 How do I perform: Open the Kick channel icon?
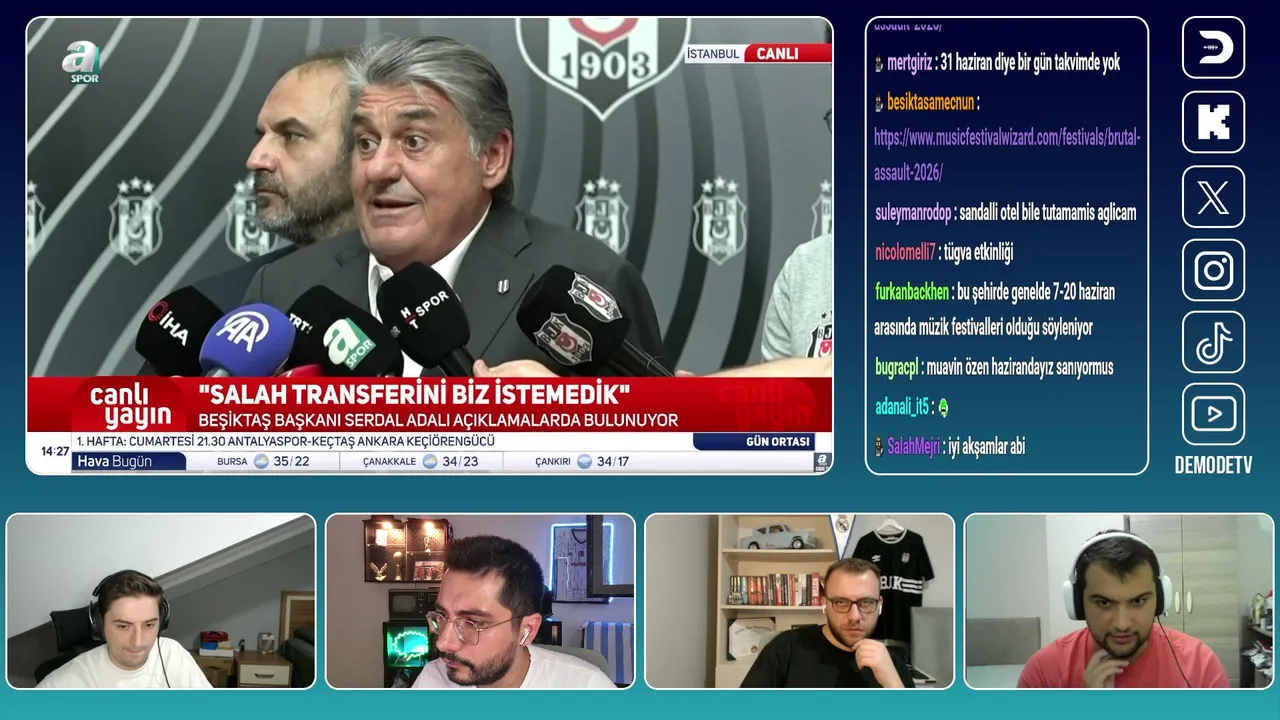[x=1213, y=122]
